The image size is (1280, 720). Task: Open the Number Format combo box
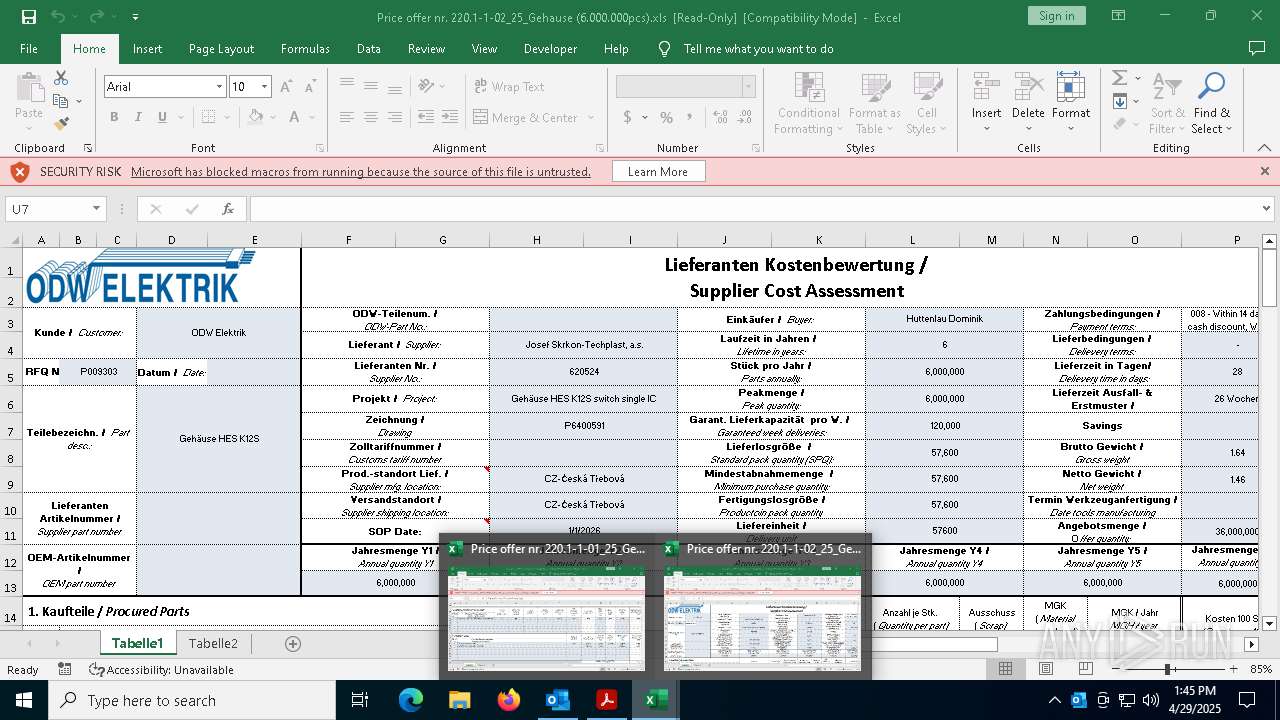click(x=686, y=87)
